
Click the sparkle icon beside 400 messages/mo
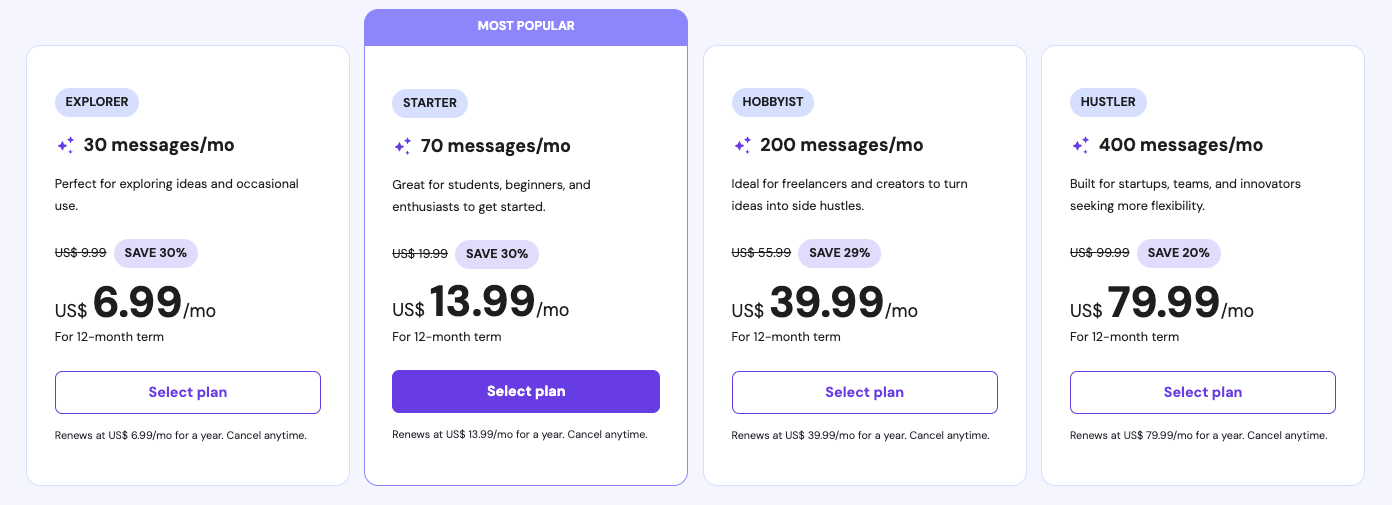click(x=1080, y=145)
